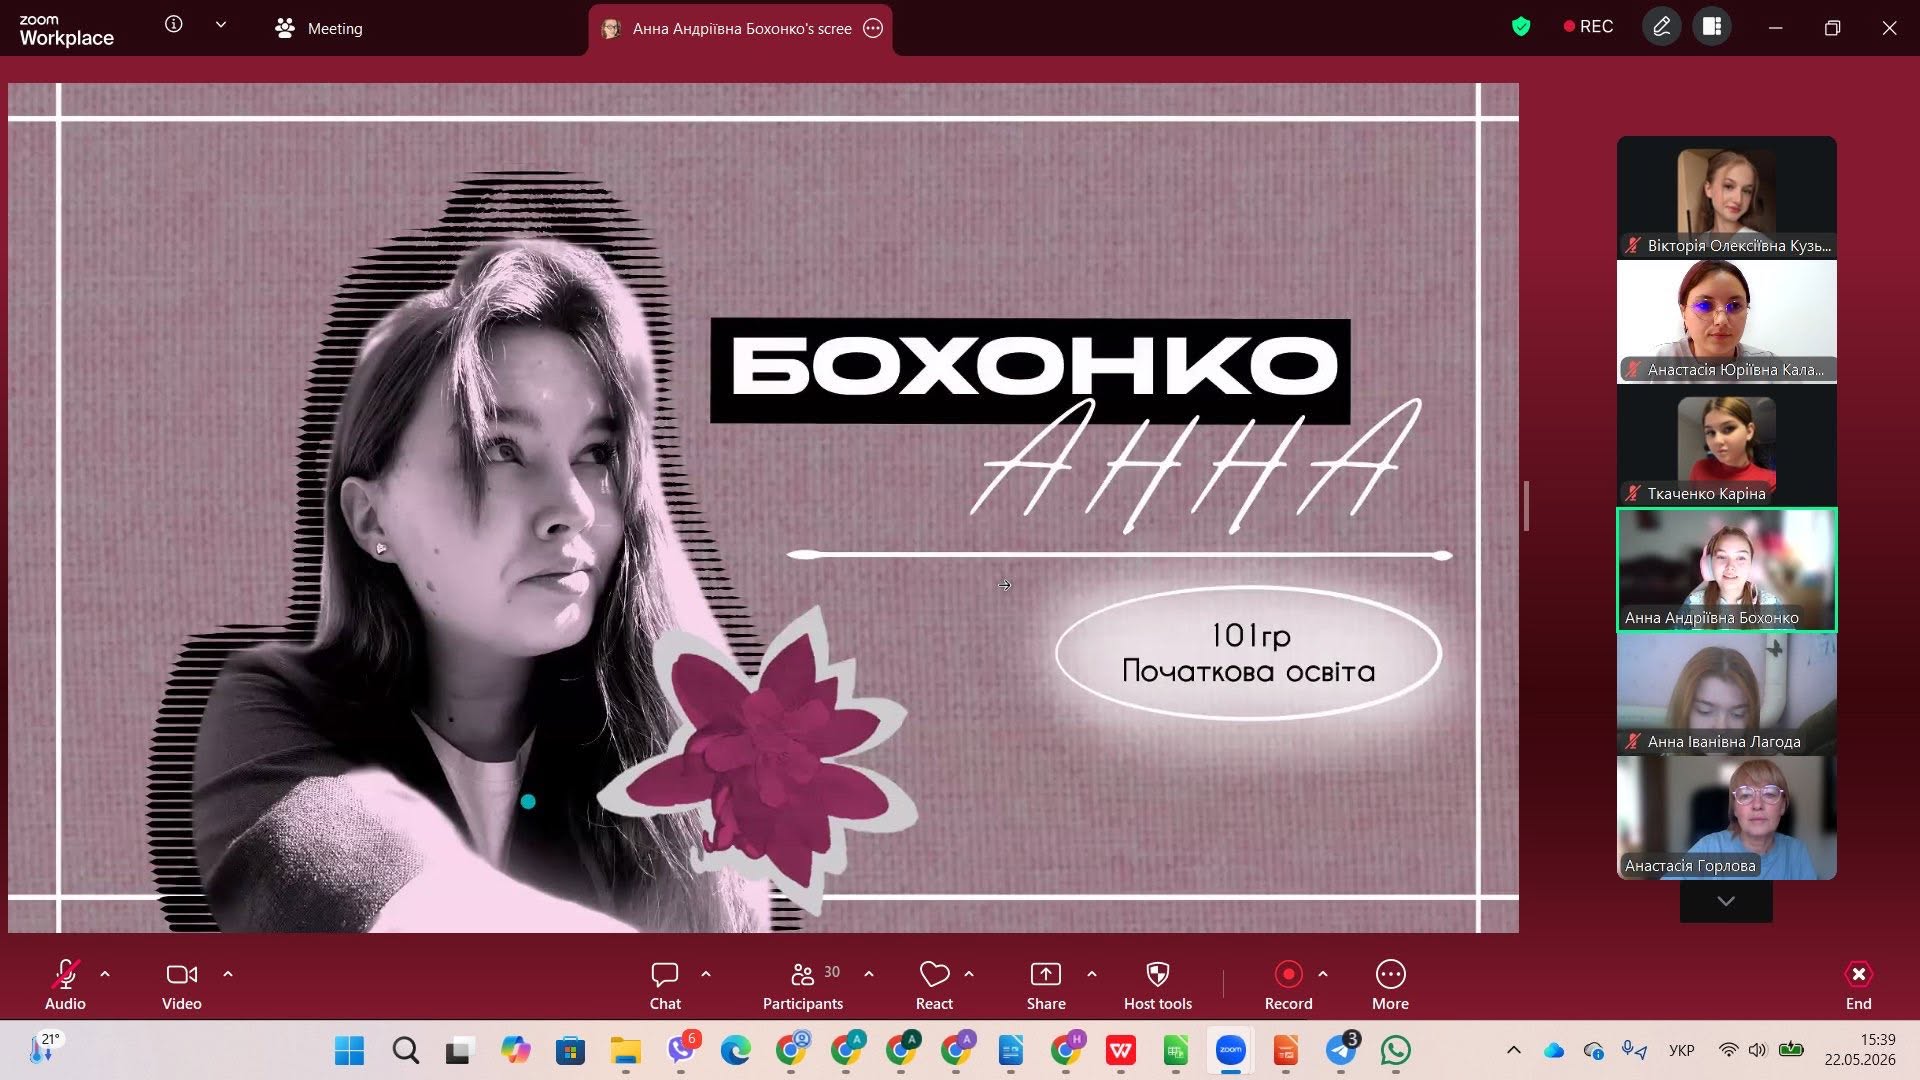Viewport: 1920px width, 1080px height.
Task: Open the meeting info icon
Action: [174, 24]
